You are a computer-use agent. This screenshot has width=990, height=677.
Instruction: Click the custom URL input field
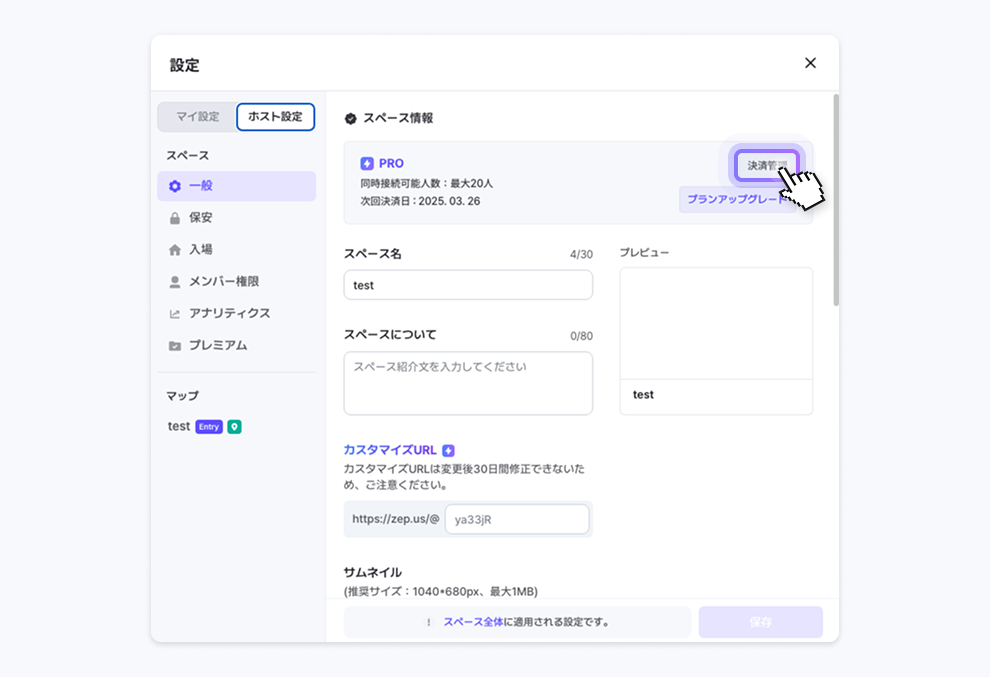516,519
